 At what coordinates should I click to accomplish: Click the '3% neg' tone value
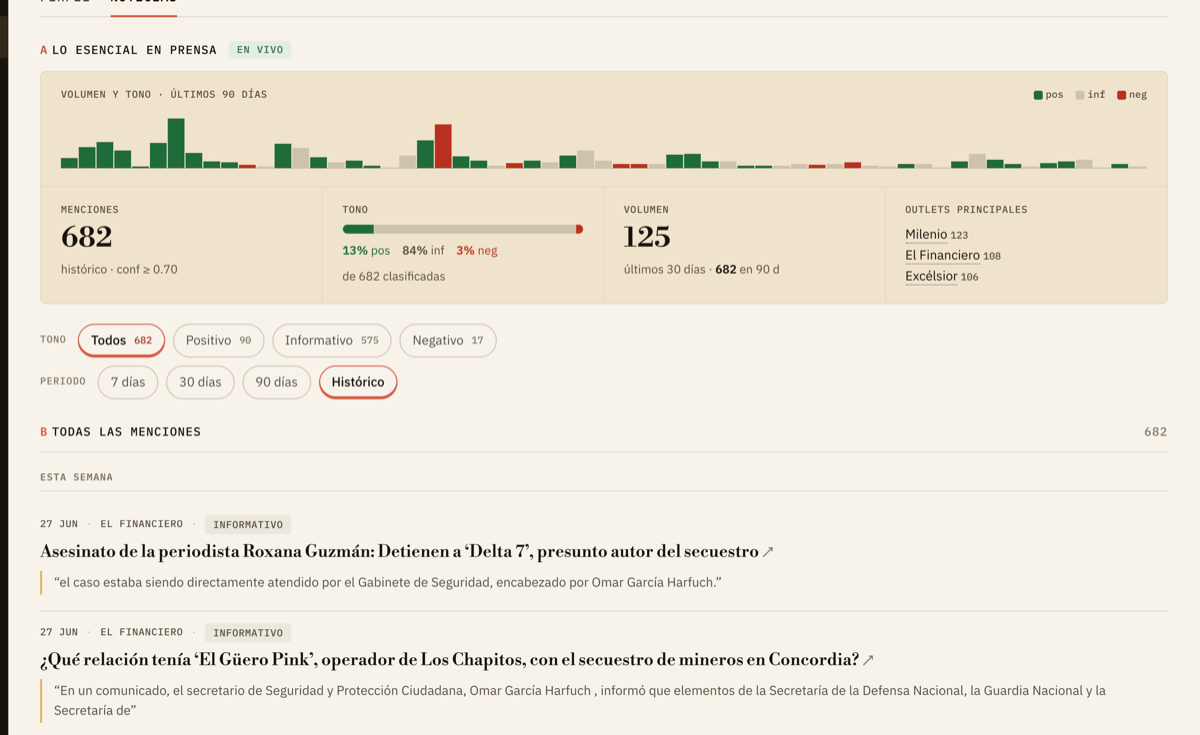(x=477, y=251)
